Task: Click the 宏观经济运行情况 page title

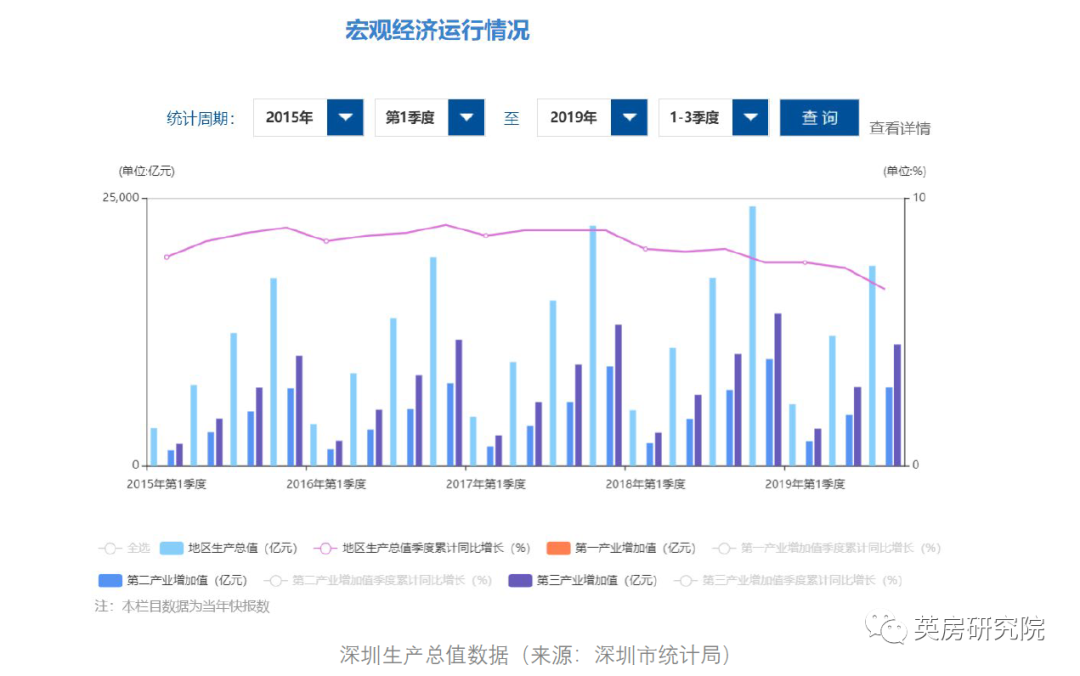Action: coord(437,30)
